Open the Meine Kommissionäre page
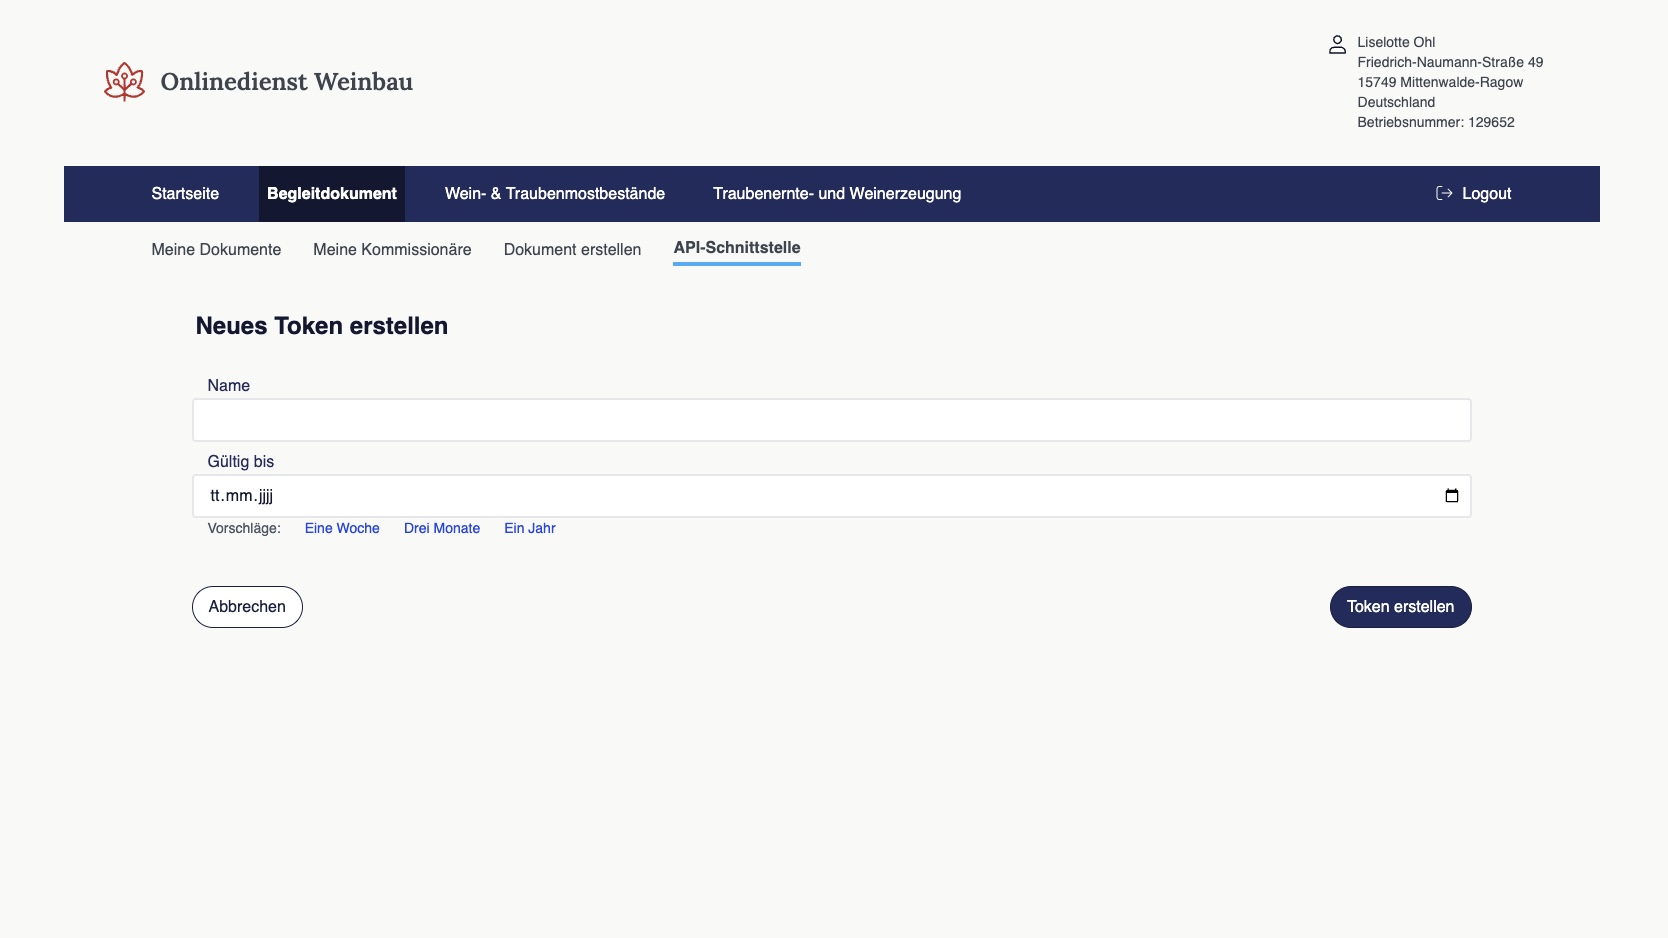The height and width of the screenshot is (938, 1668). point(392,250)
